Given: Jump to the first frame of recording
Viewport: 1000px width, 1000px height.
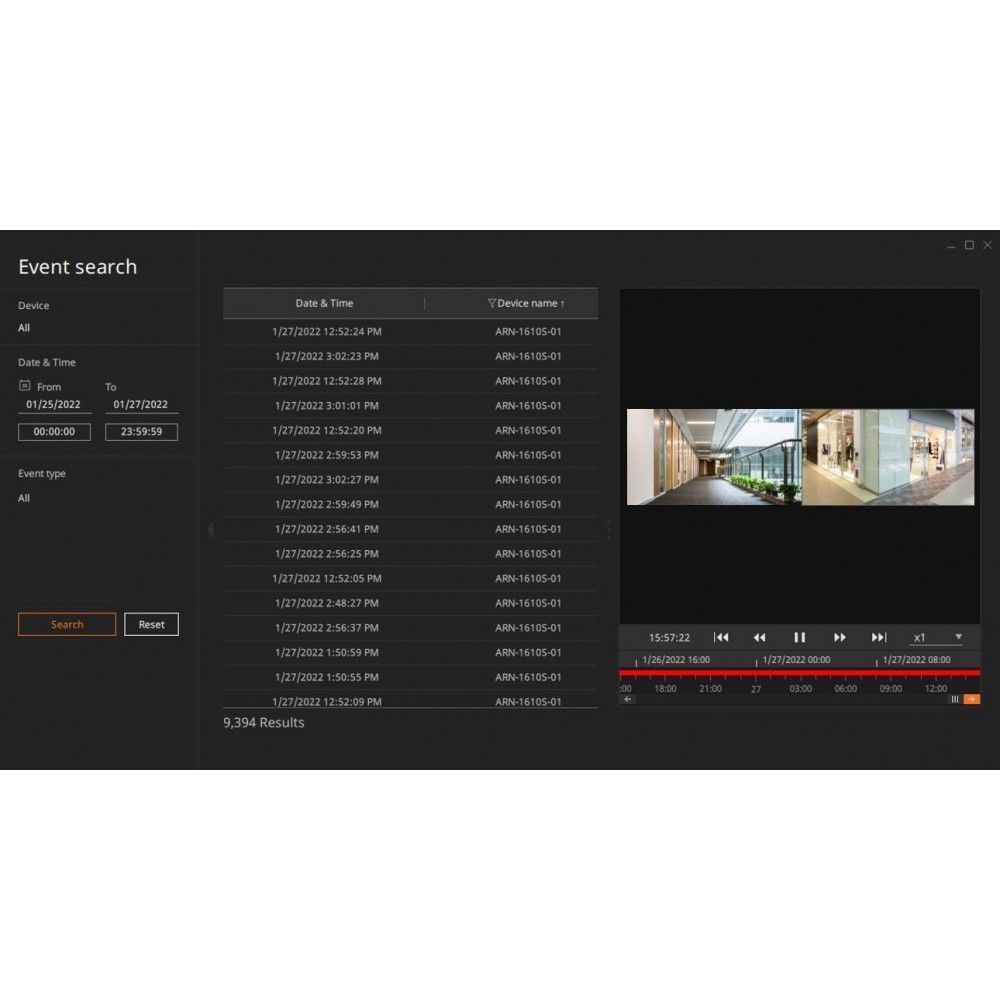Looking at the screenshot, I should (721, 637).
